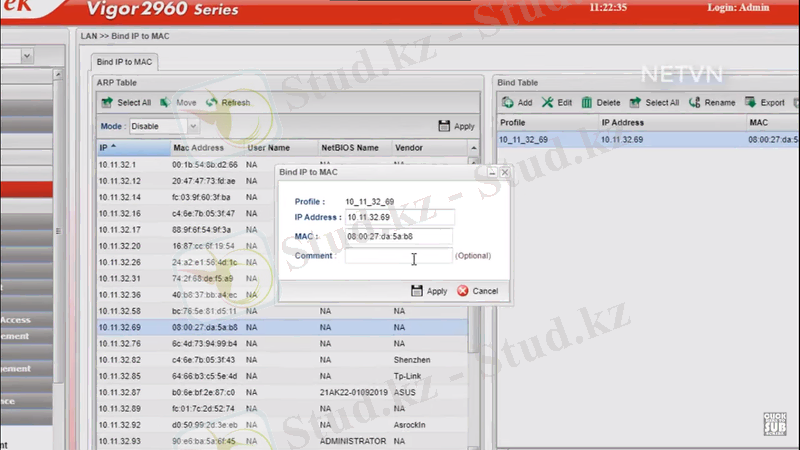Screen dimensions: 800x450
Task: Click left sidebar scrollbar up arrow
Action: tap(58, 75)
